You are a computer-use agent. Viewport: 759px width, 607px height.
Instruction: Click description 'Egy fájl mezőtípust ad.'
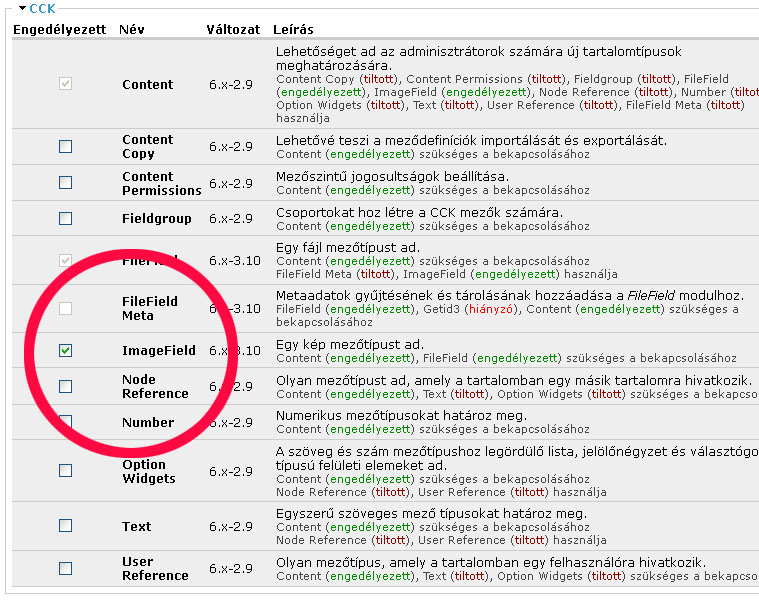348,248
